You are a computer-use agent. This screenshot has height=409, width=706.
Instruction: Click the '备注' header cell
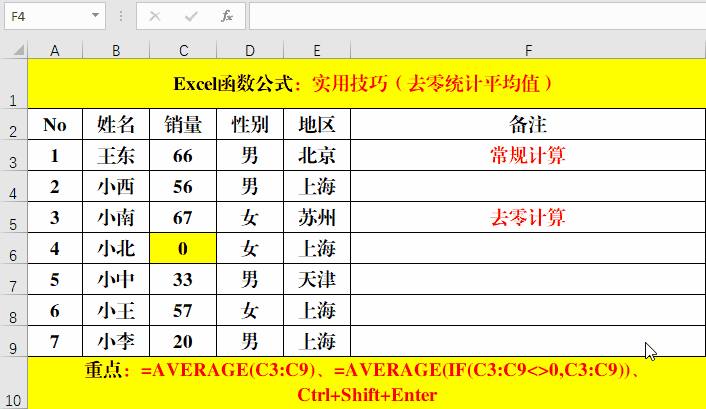click(528, 124)
